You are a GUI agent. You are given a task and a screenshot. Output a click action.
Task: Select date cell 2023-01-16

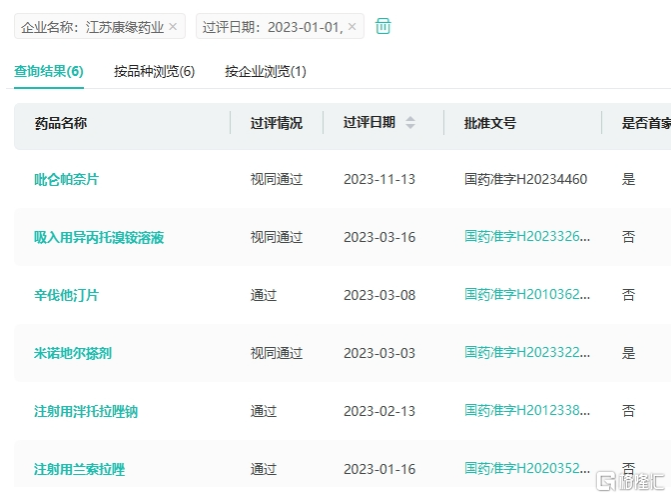coord(380,469)
